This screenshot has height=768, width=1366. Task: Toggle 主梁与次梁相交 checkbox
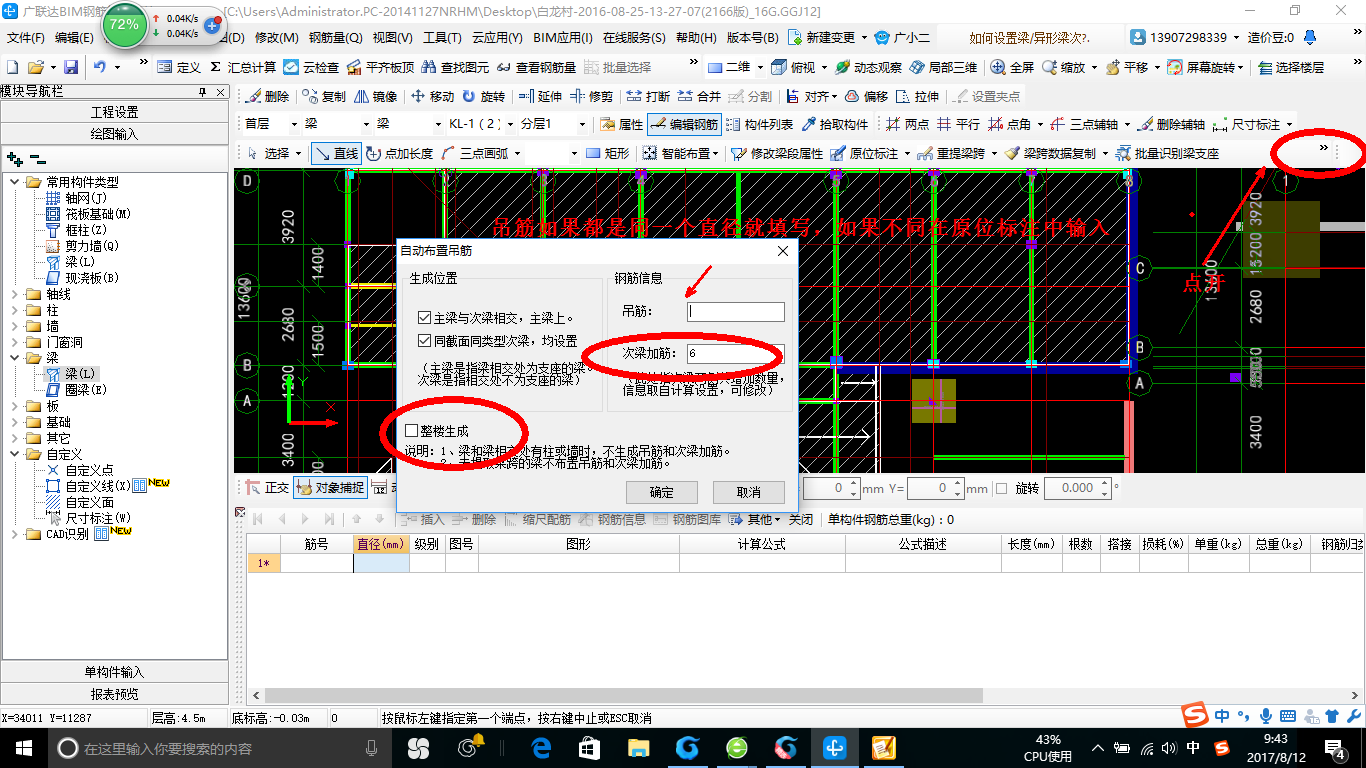pos(426,317)
